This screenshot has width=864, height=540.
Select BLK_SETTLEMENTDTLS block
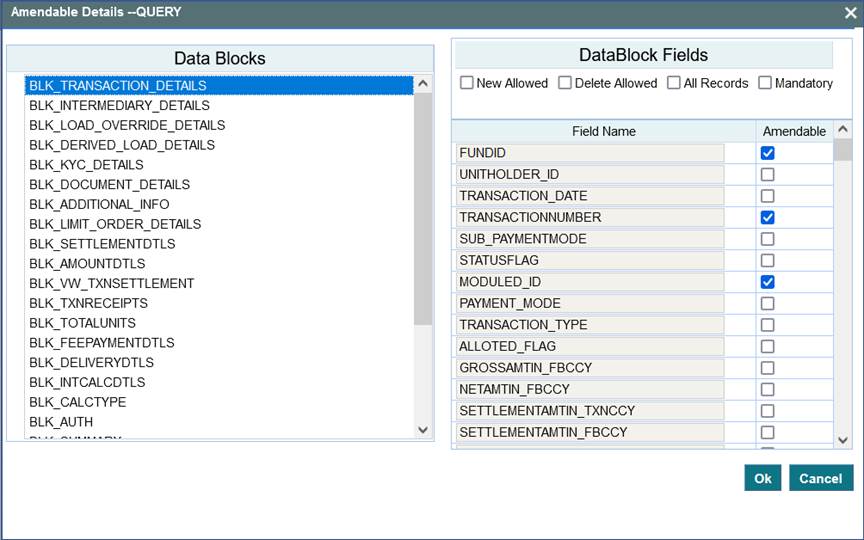coord(219,244)
